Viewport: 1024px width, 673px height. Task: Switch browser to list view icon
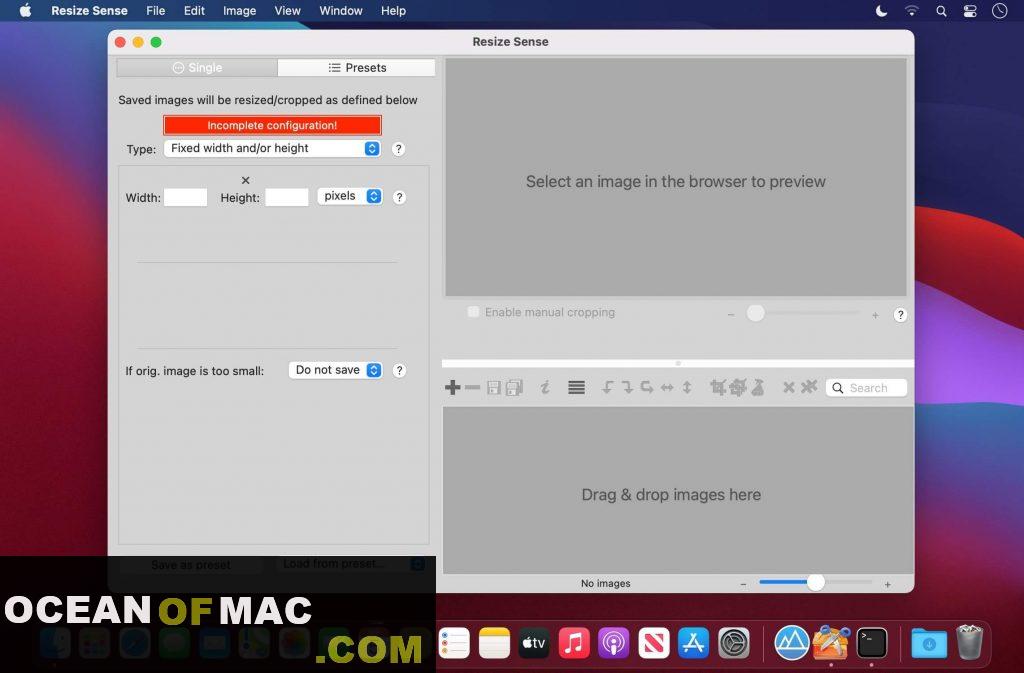[x=576, y=388]
